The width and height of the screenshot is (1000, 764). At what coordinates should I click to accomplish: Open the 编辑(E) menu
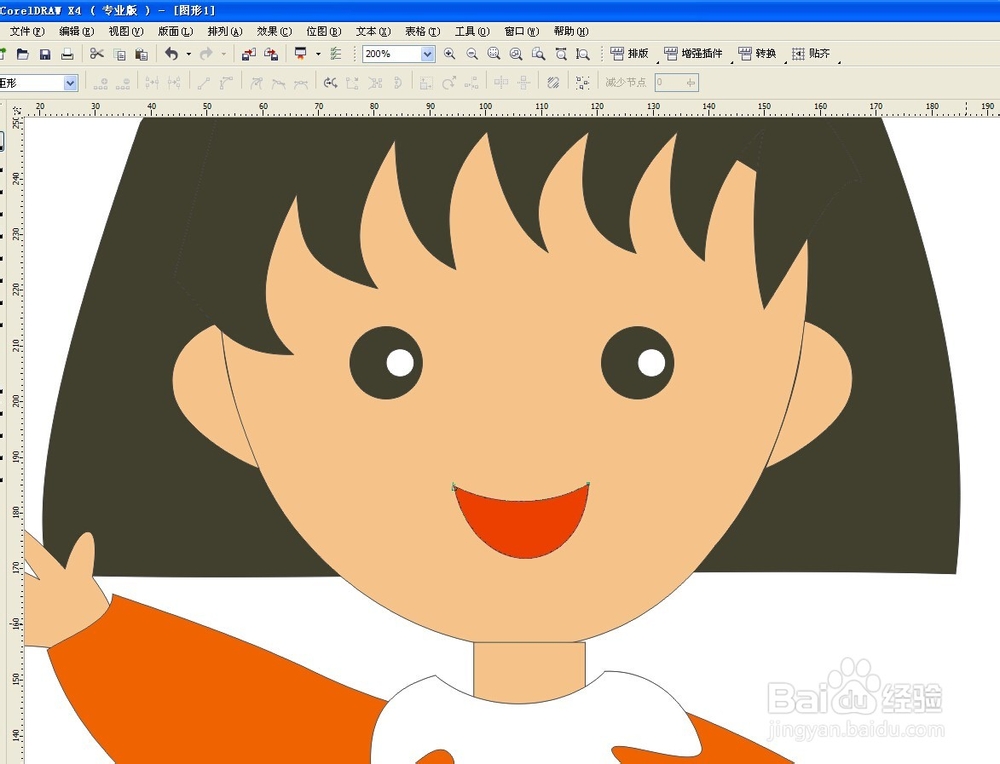tap(77, 31)
